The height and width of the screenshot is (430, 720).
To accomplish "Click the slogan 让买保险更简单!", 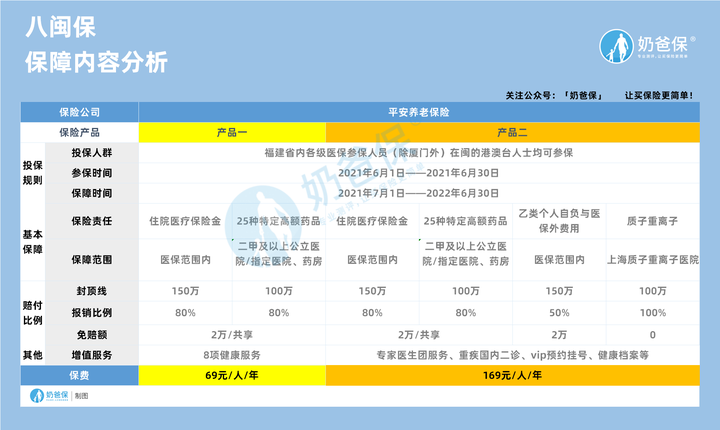I will coord(658,96).
